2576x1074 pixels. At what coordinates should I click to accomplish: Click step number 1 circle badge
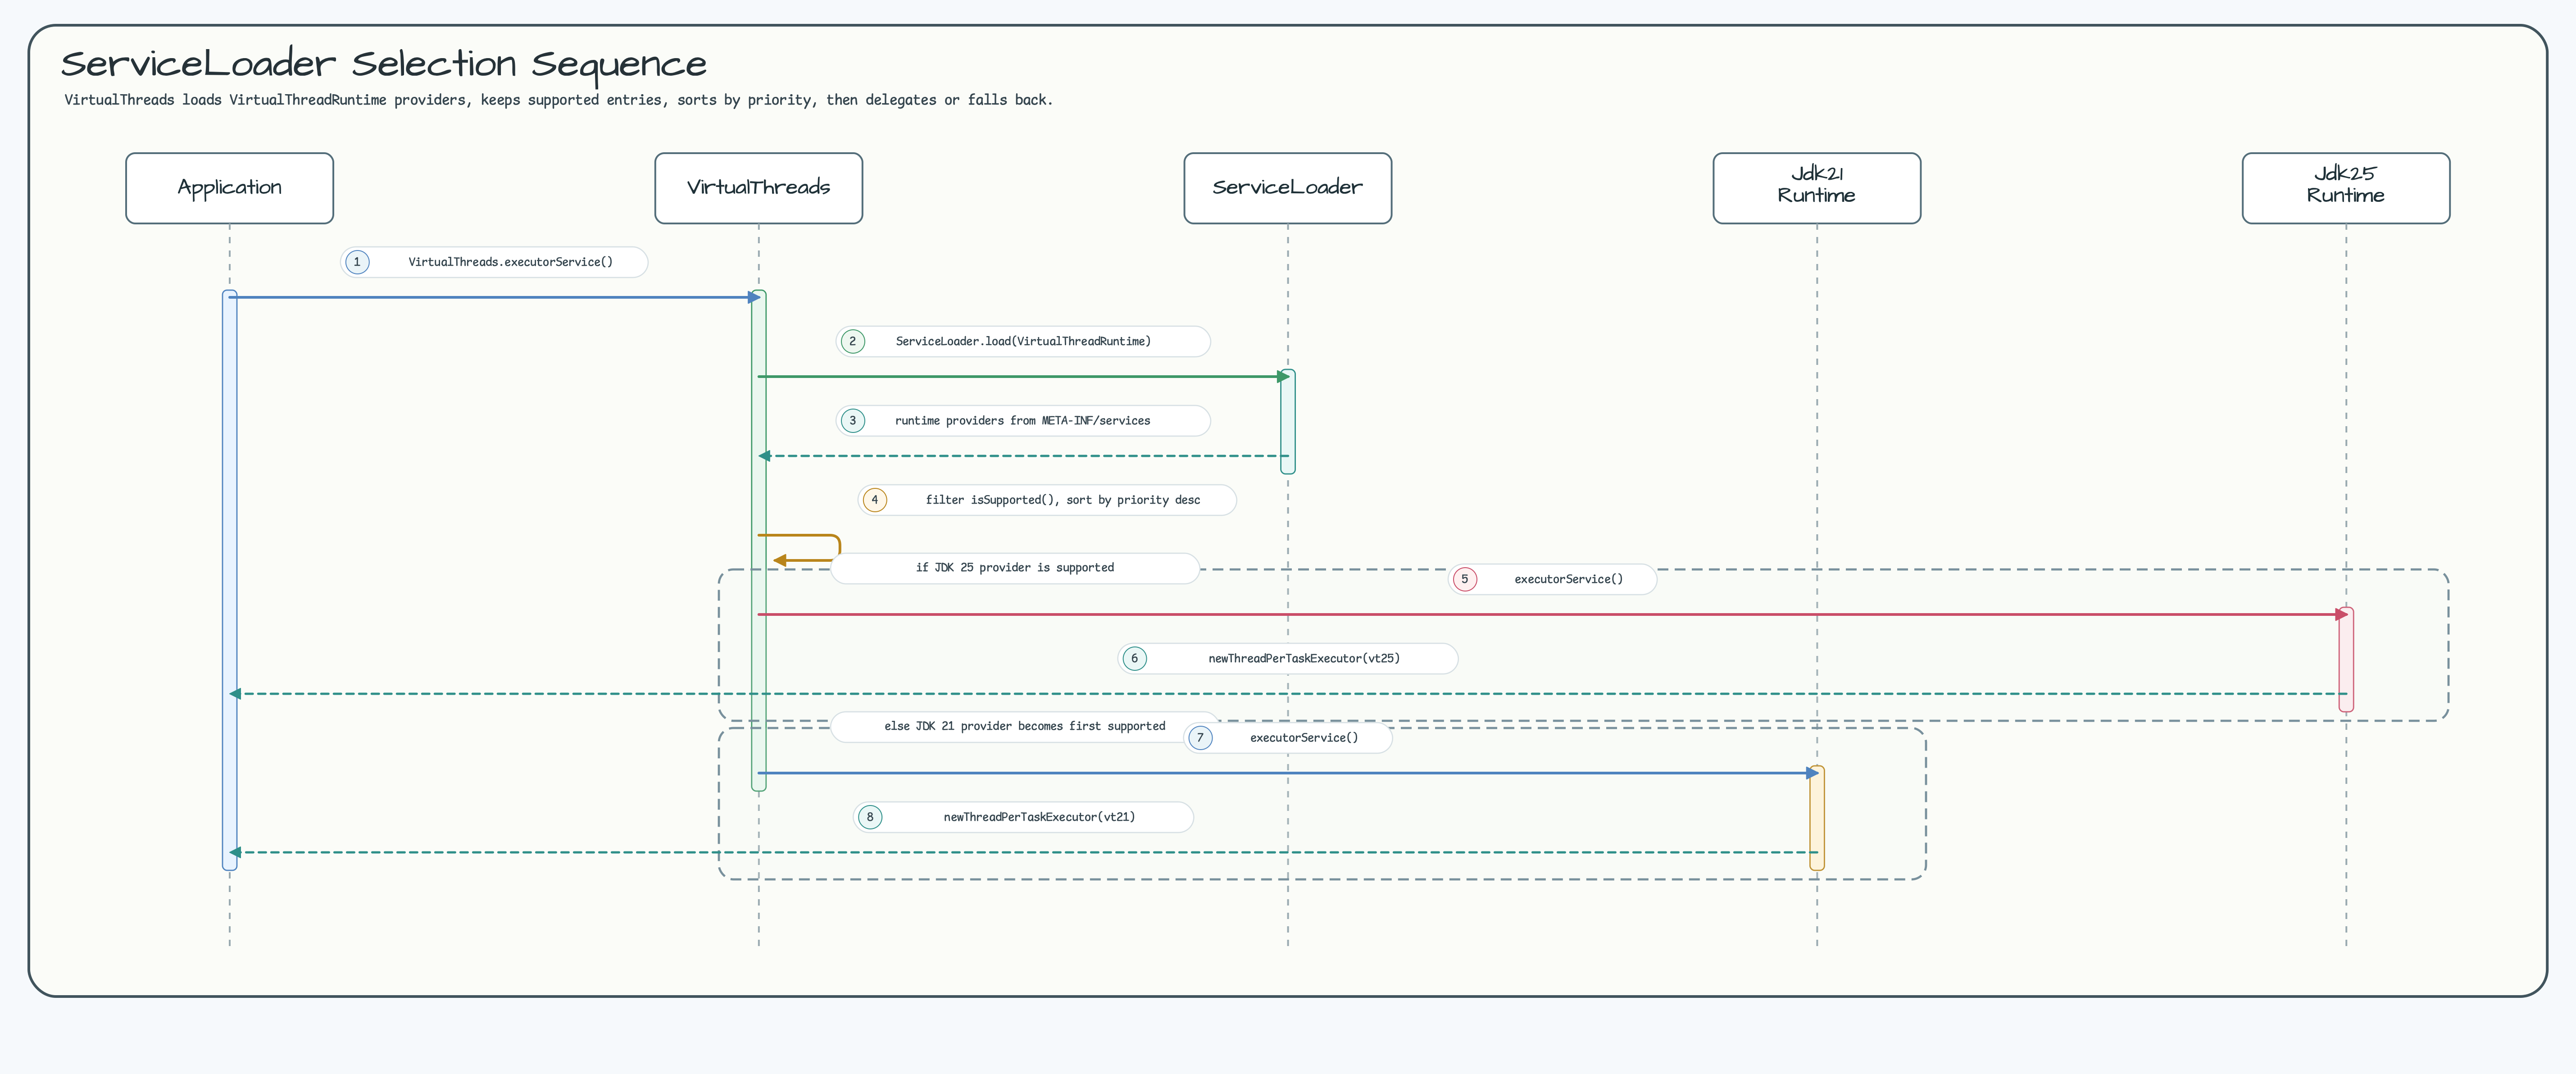pyautogui.click(x=357, y=262)
